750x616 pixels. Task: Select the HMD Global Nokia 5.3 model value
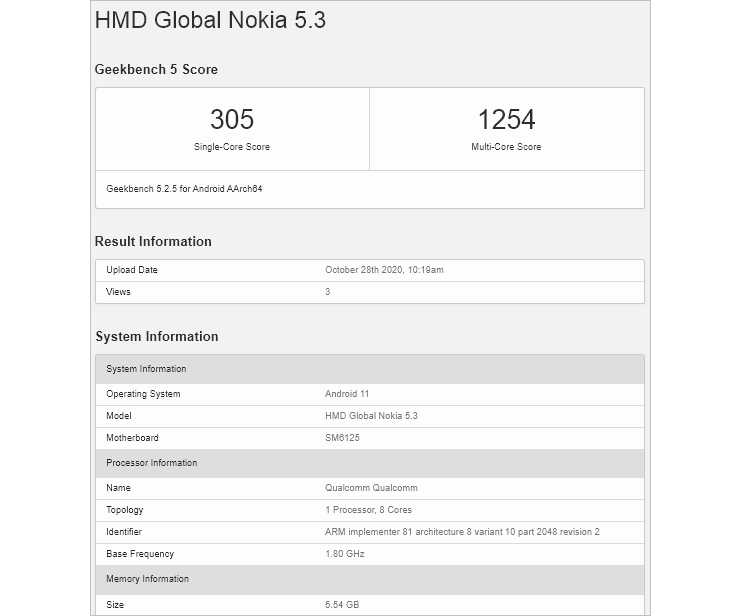[371, 416]
